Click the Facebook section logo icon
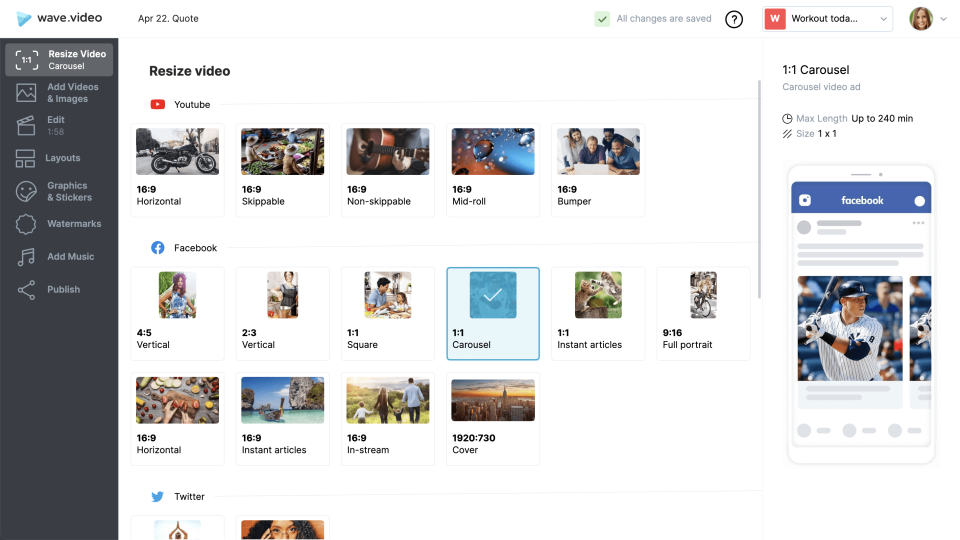Viewport: 960px width, 540px height. (x=158, y=248)
